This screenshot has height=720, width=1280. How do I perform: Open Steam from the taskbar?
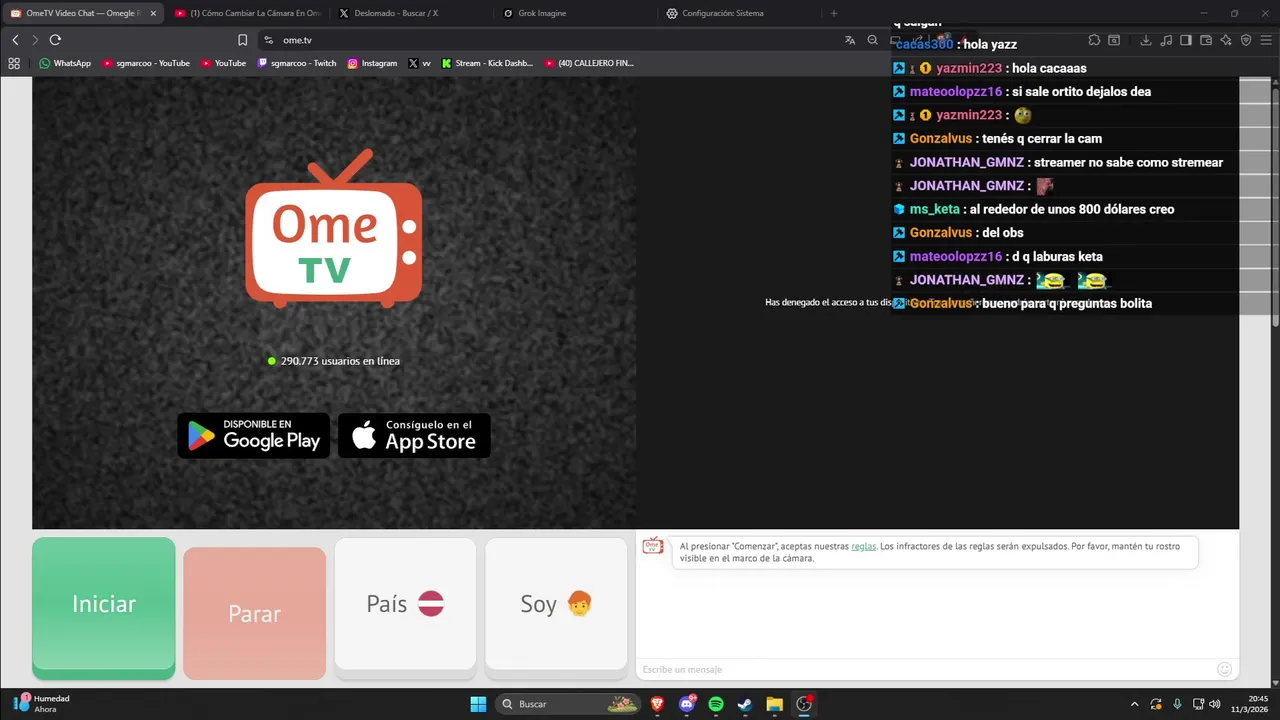click(745, 704)
